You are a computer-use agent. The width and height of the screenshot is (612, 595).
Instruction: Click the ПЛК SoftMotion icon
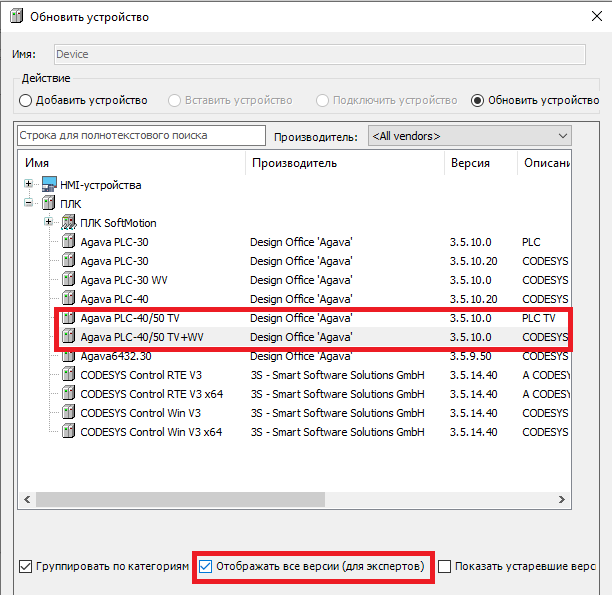(x=69, y=223)
